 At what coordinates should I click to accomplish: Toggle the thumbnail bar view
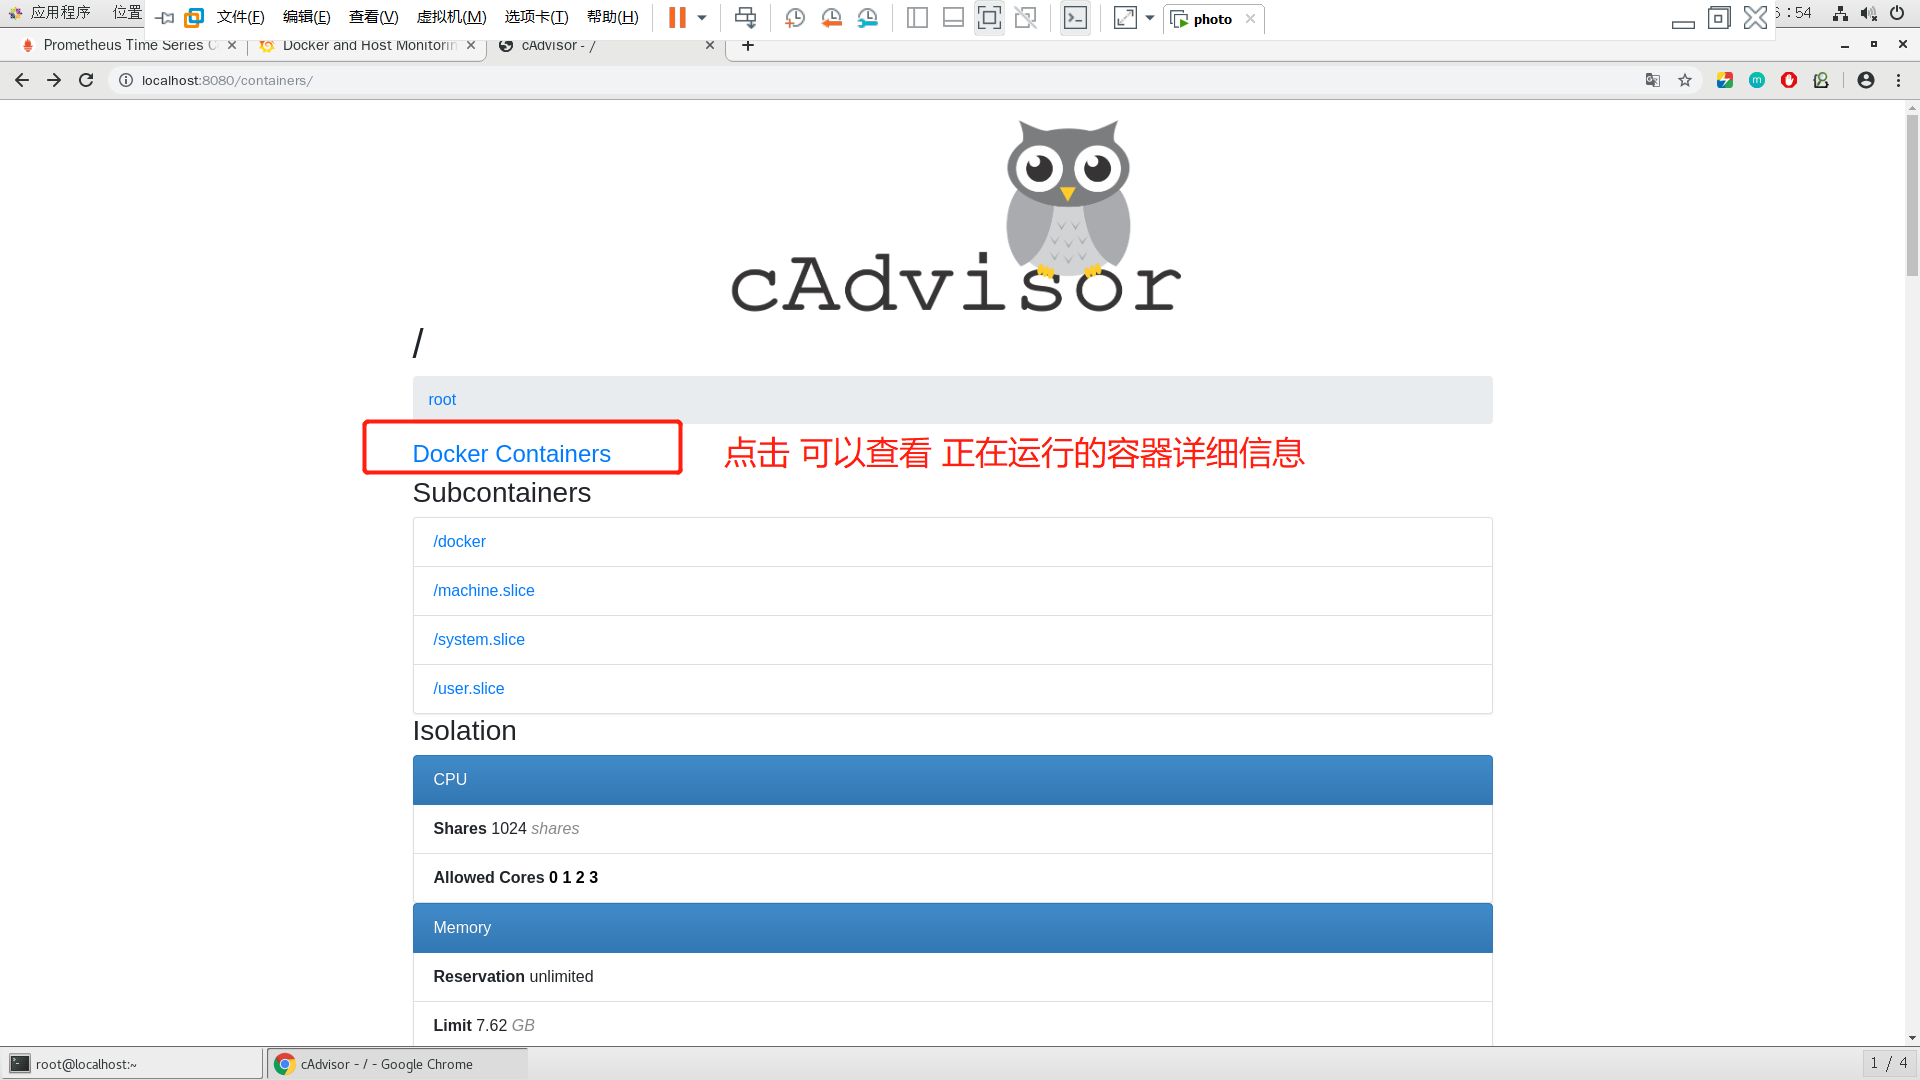coord(953,18)
